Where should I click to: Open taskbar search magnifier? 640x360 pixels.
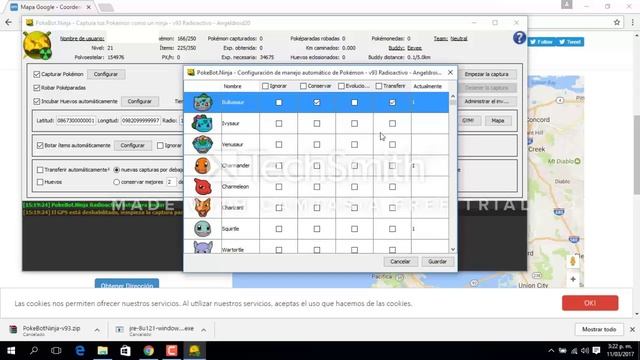click(x=34, y=351)
